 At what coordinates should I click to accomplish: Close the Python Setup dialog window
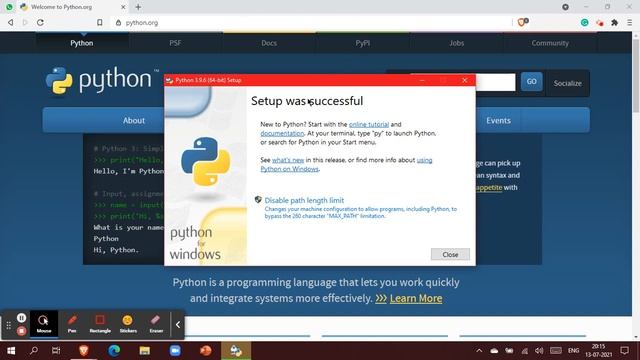pyautogui.click(x=464, y=80)
